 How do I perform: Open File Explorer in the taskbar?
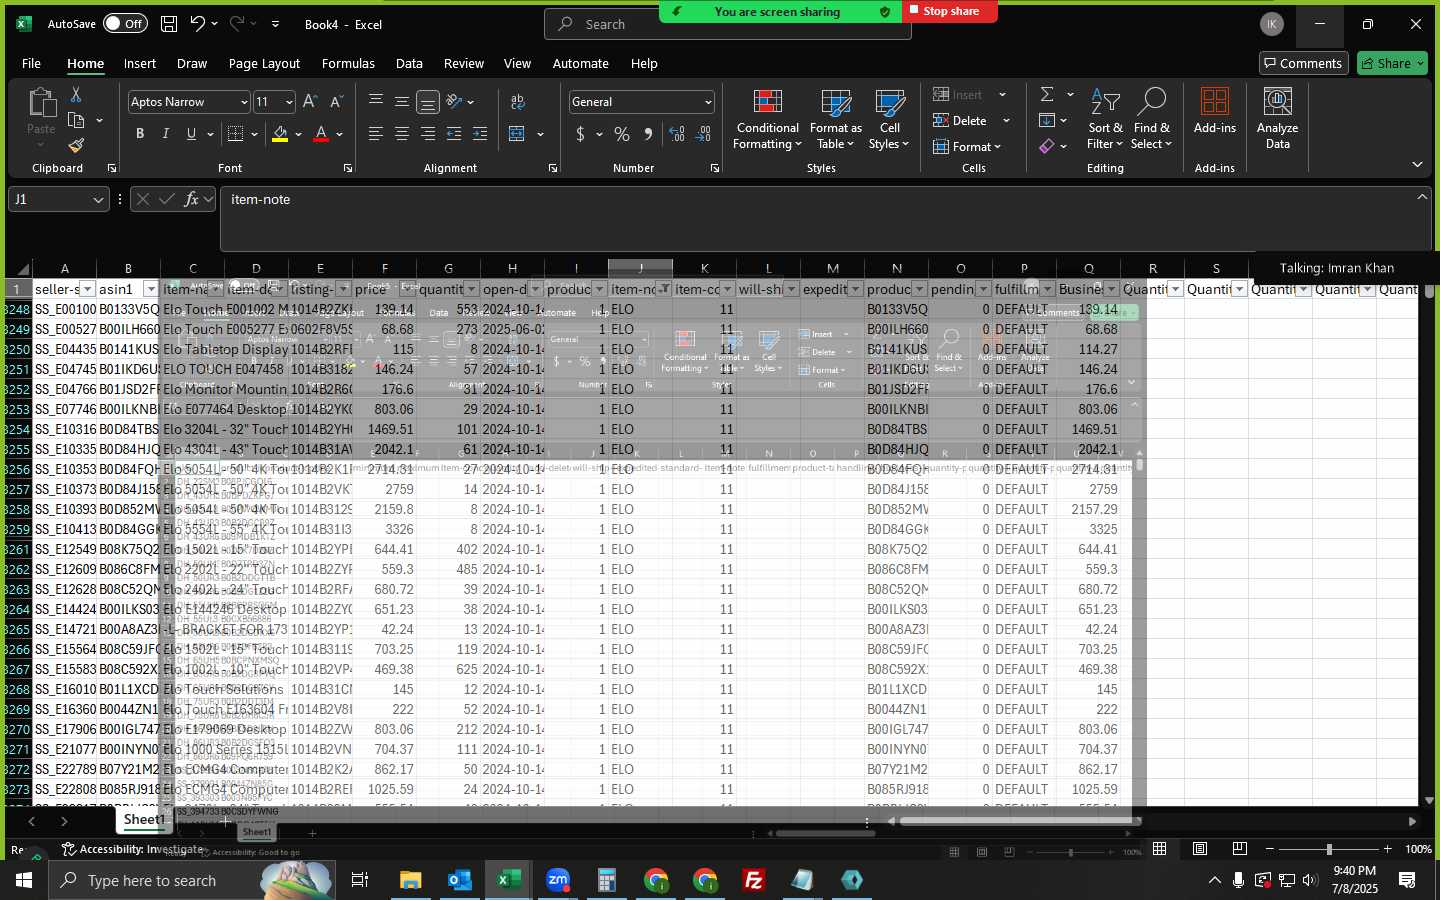[x=411, y=880]
